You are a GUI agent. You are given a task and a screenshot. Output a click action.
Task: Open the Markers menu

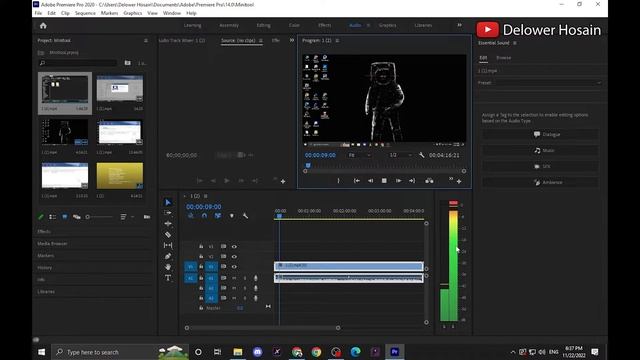point(109,13)
